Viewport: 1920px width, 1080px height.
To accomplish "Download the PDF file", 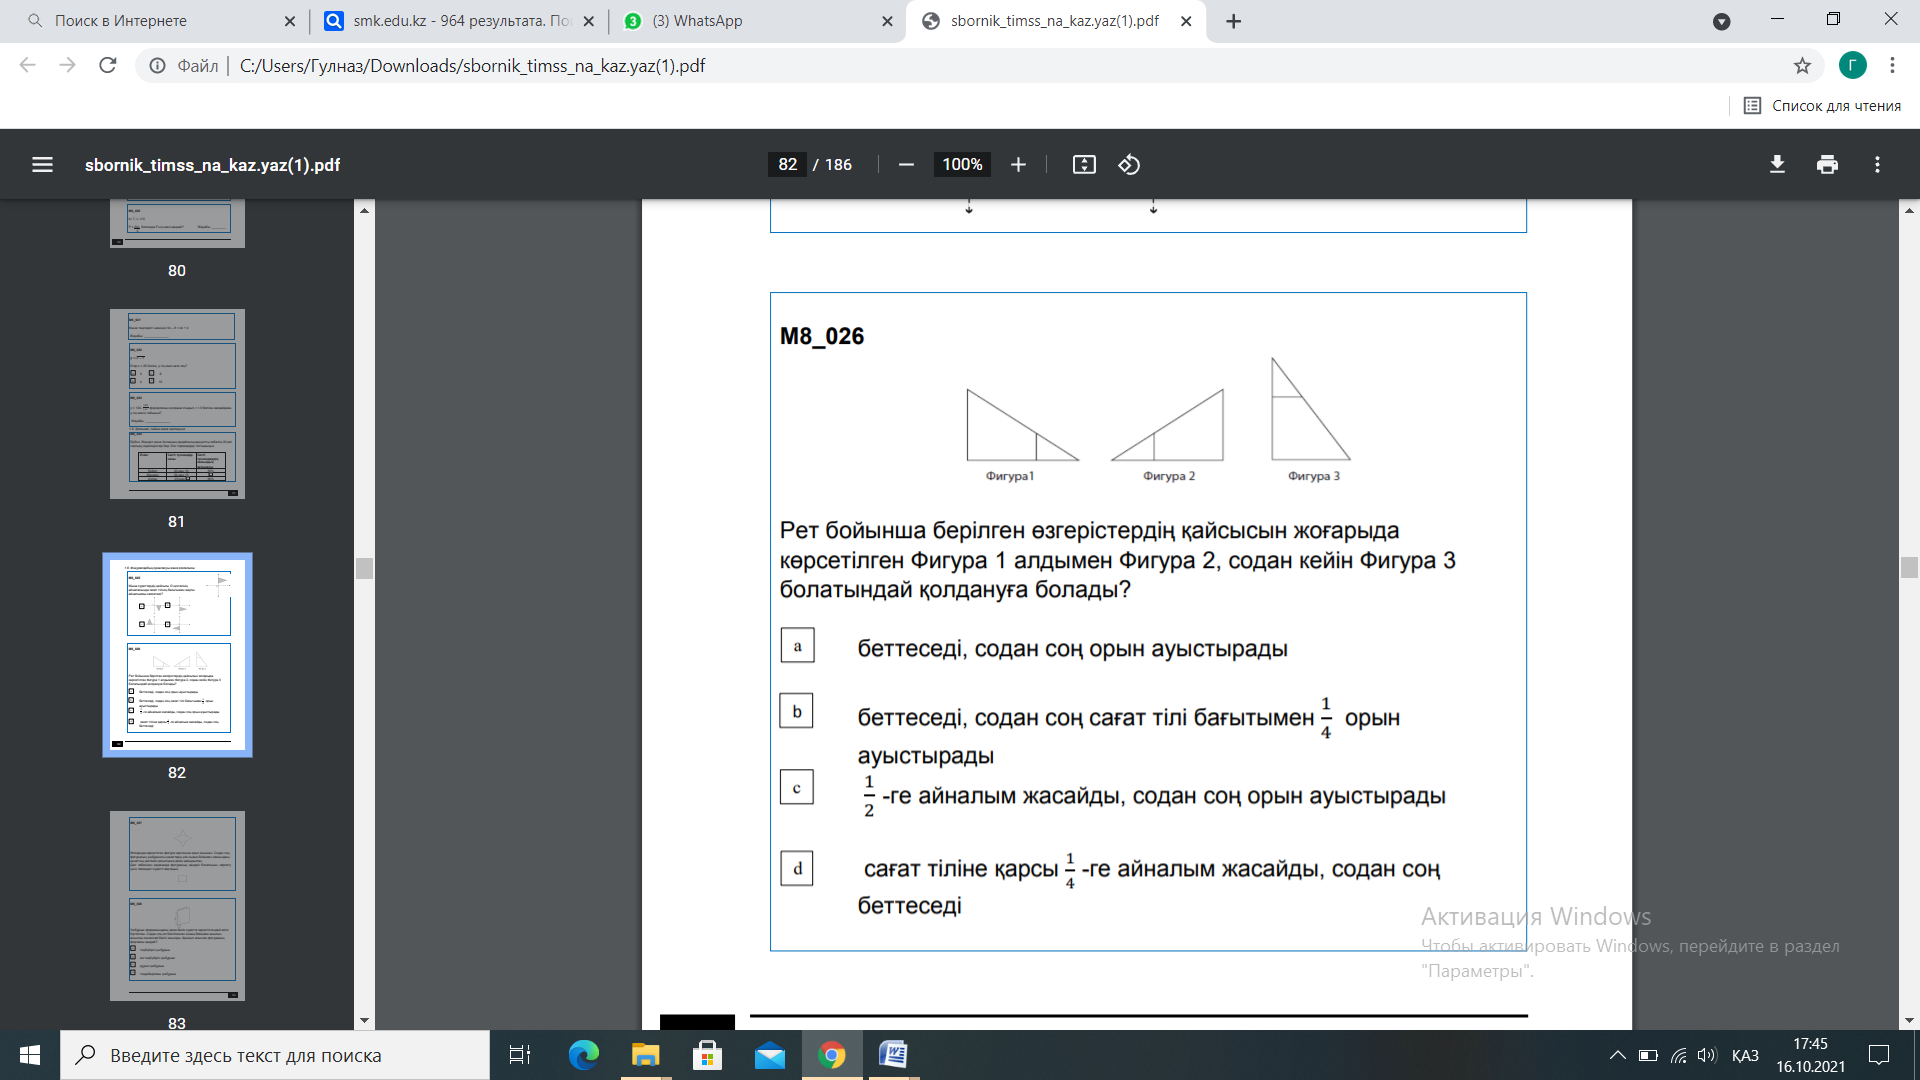I will (x=1777, y=165).
